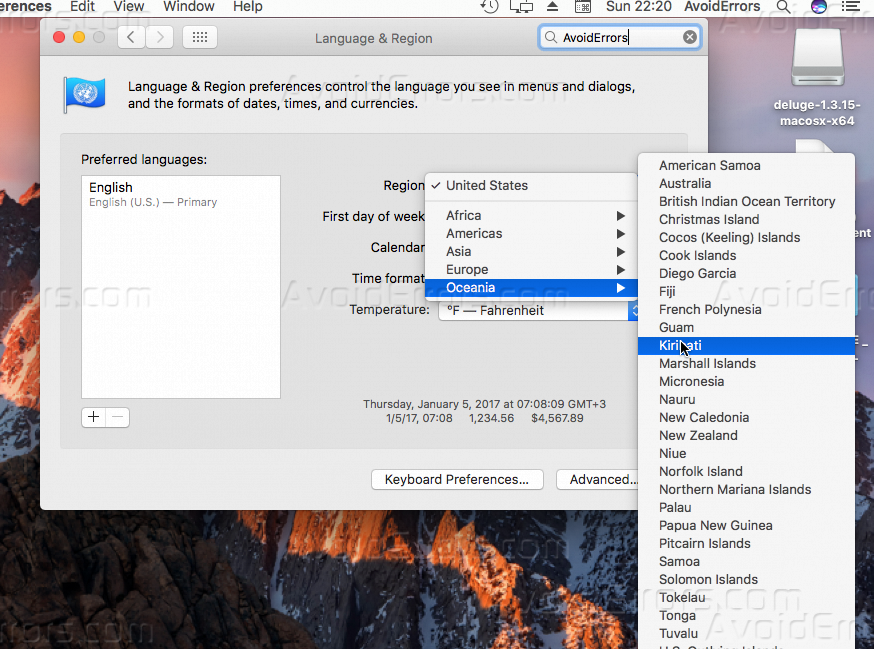Click the back navigation arrow

129,37
